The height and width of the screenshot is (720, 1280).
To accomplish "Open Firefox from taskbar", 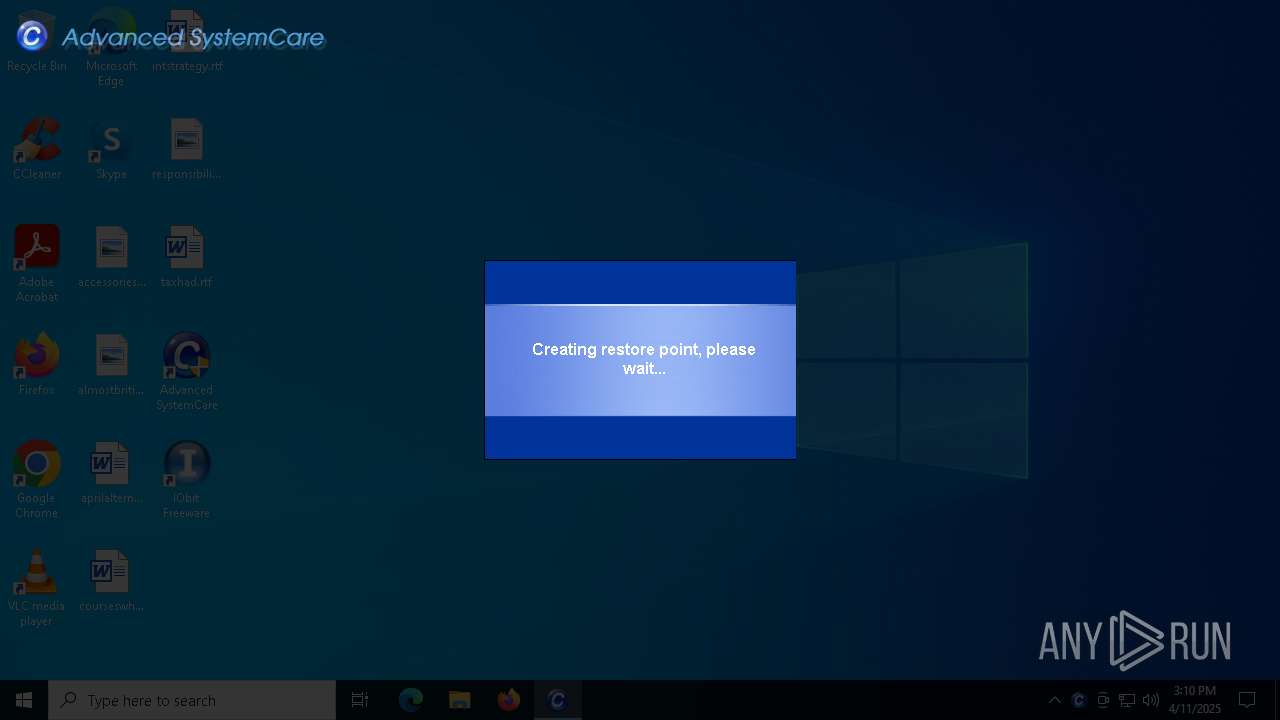I will [x=509, y=700].
